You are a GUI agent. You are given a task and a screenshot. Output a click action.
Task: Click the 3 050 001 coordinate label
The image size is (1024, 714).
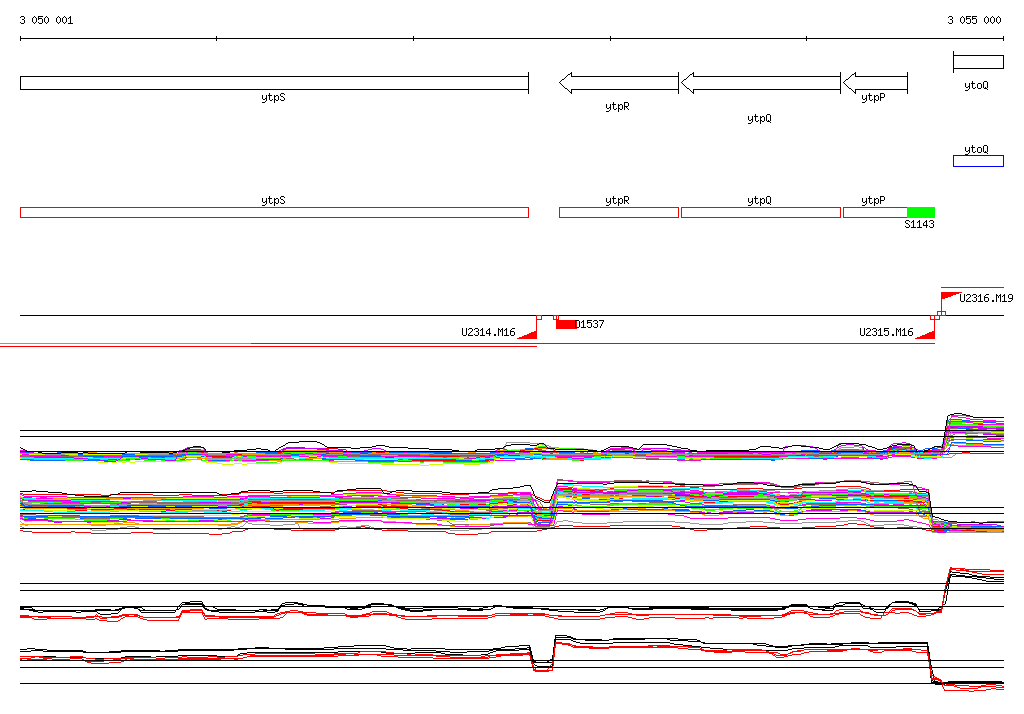46,20
